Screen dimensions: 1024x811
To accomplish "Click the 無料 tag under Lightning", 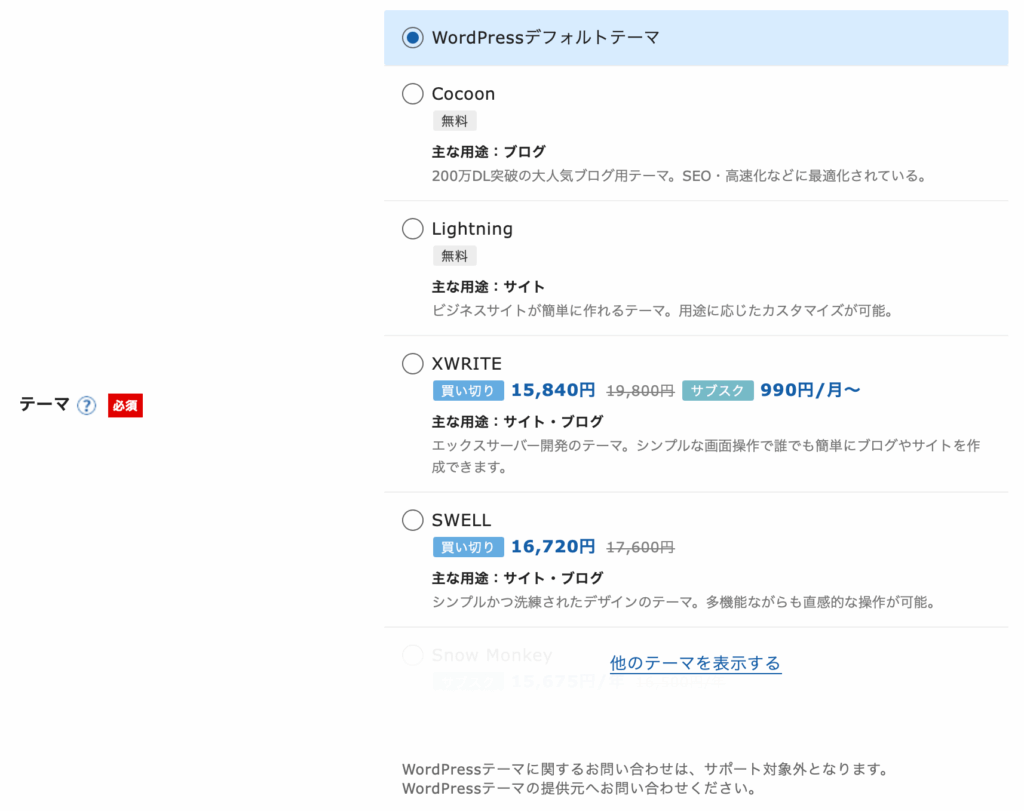I will tap(455, 256).
